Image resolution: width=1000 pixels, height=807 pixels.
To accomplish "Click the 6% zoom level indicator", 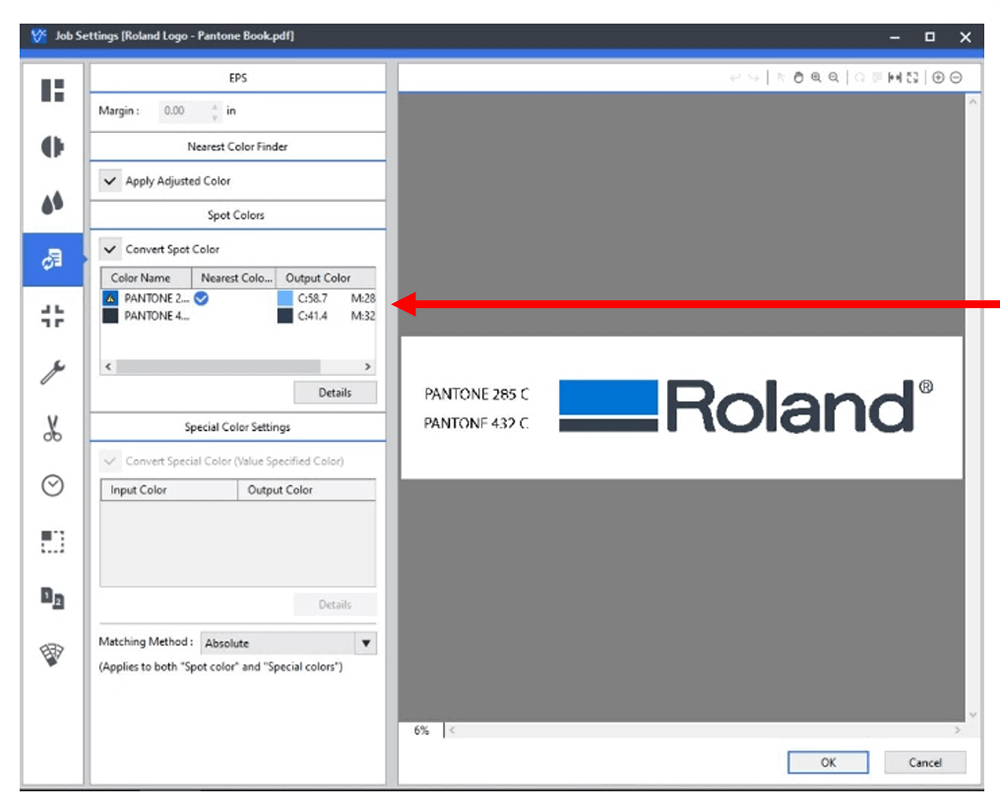I will pyautogui.click(x=422, y=730).
